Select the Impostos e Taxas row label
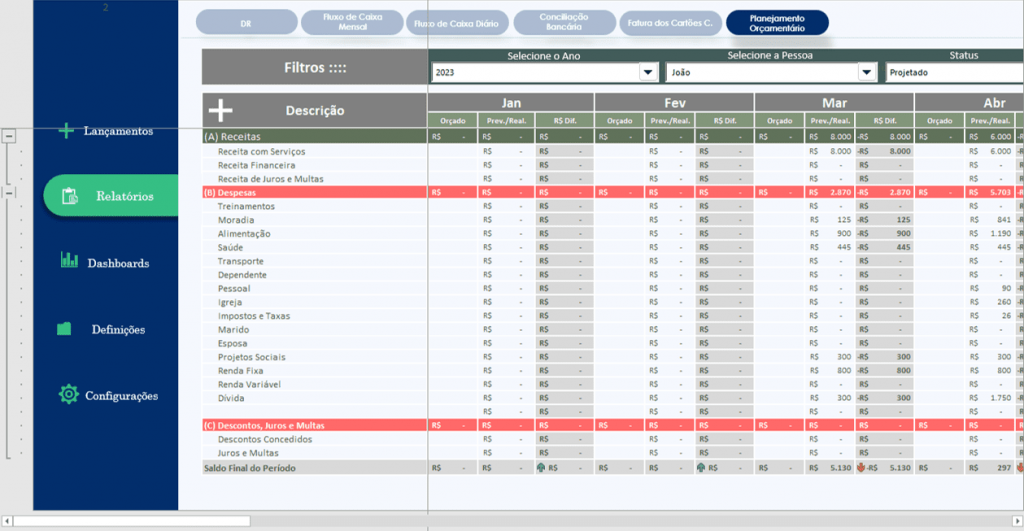Screen dimensions: 1024x531 pyautogui.click(x=253, y=316)
